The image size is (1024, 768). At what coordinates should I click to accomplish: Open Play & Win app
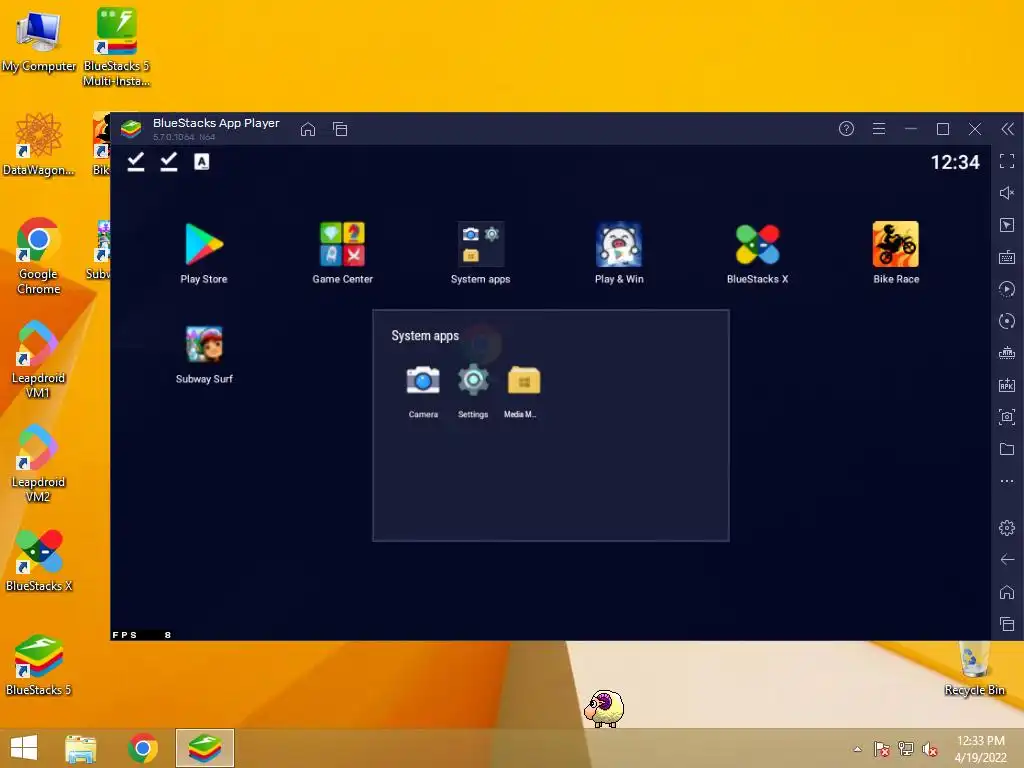[619, 245]
